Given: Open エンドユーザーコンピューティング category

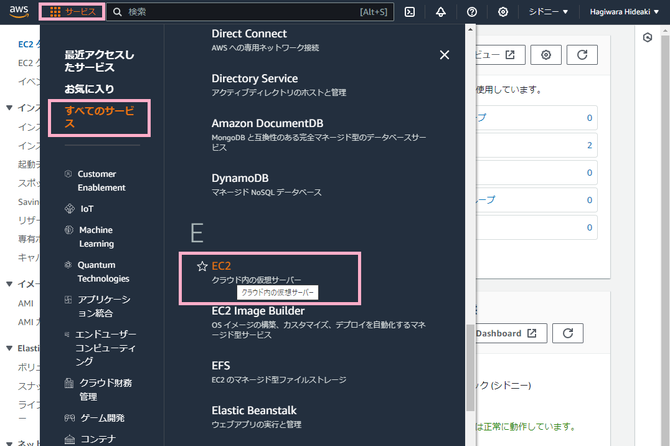Looking at the screenshot, I should tap(106, 348).
